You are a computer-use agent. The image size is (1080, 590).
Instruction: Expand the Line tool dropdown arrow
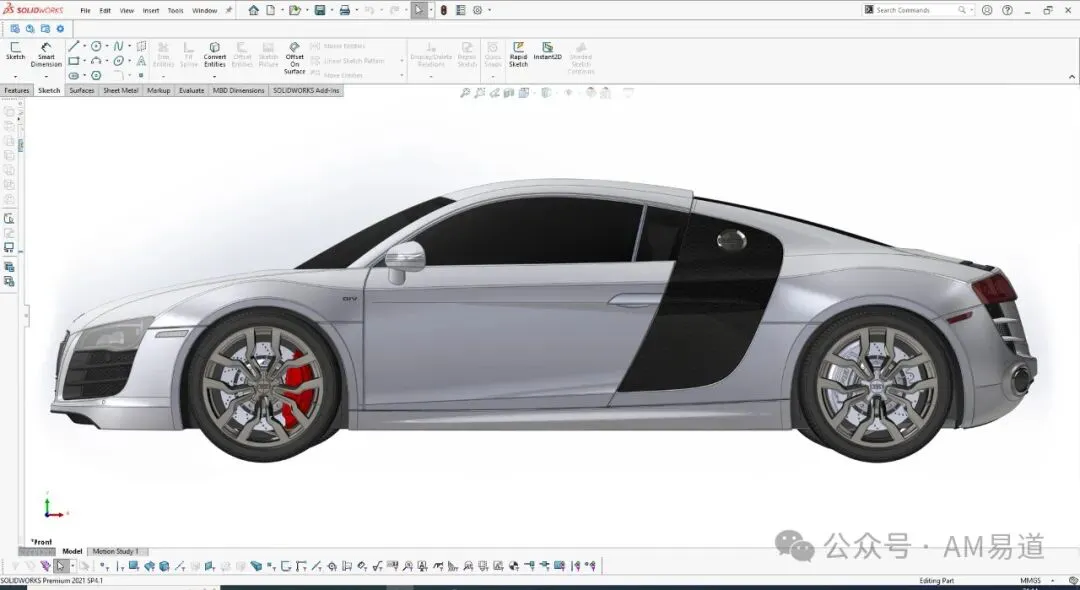pyautogui.click(x=84, y=46)
